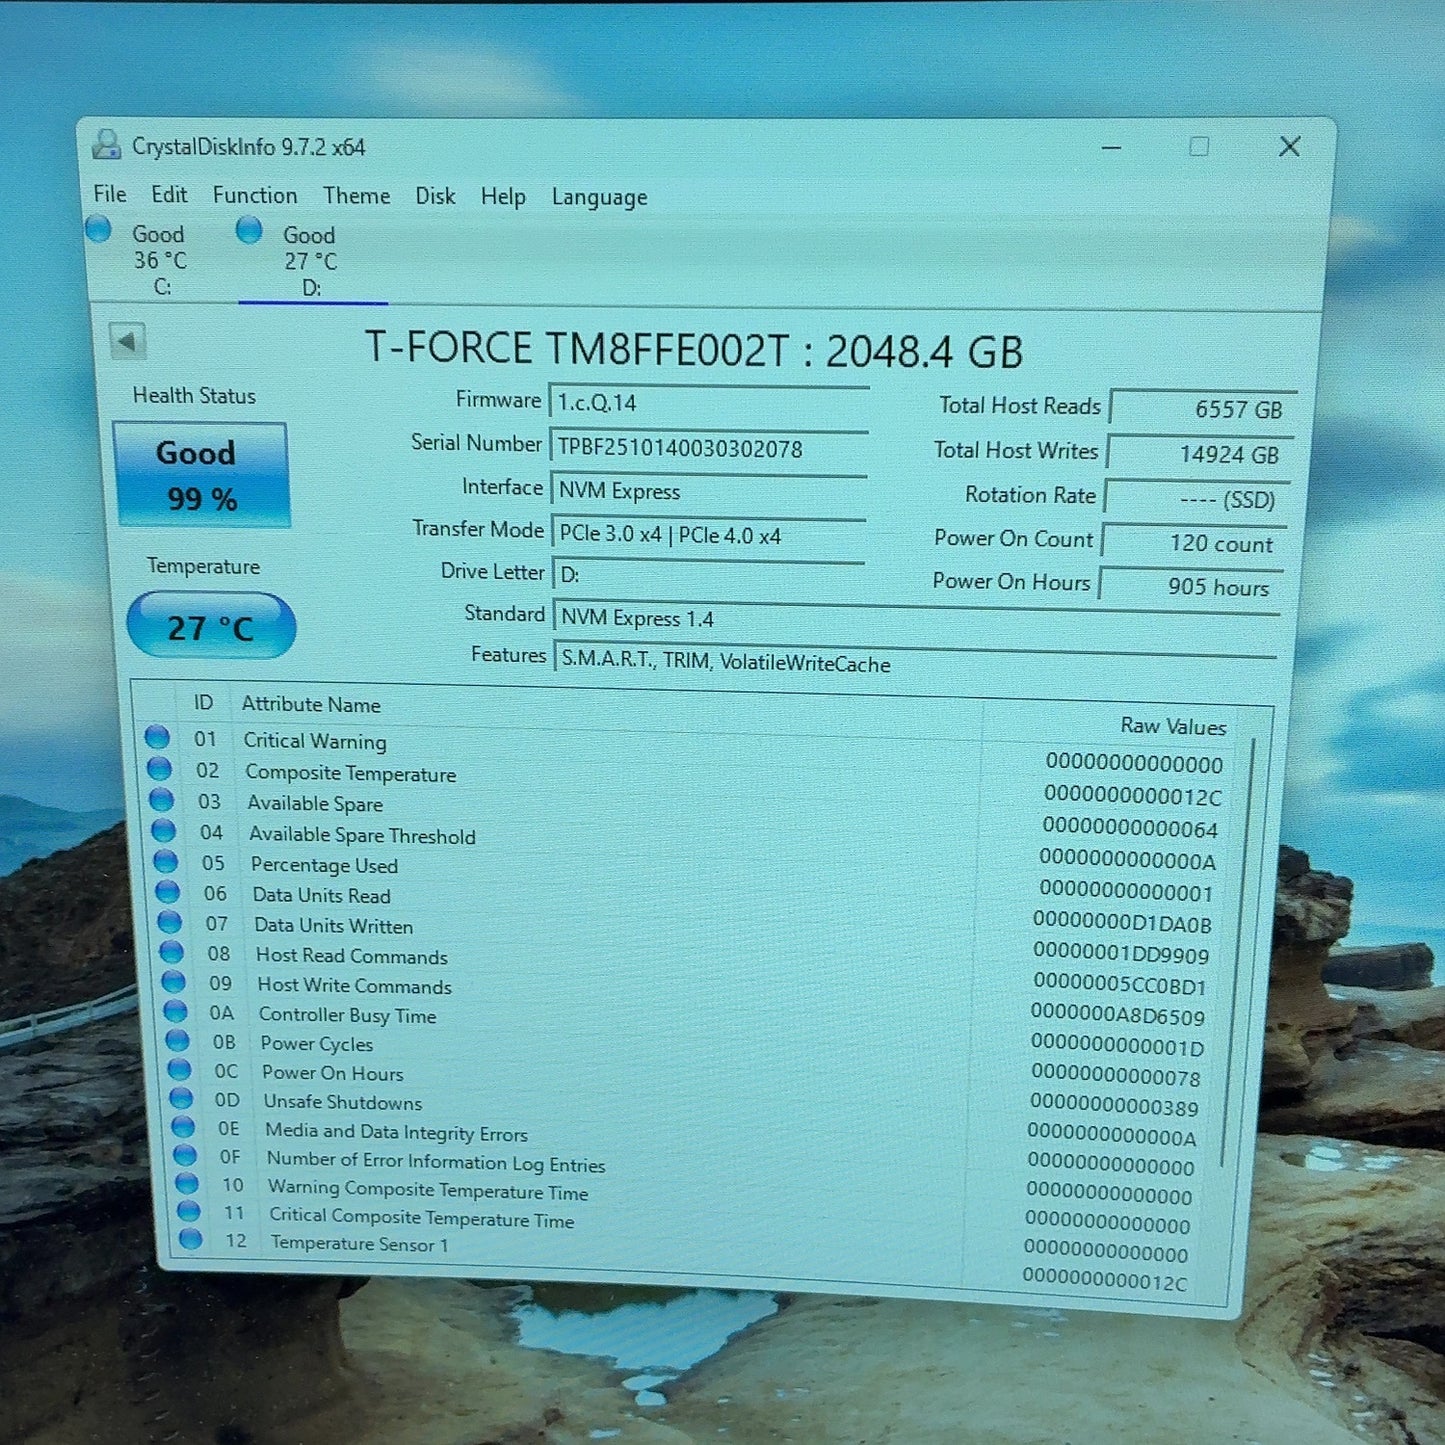Screen dimensions: 1445x1445
Task: Click the status dot beside Power On Hours attribute
Action: point(179,1068)
